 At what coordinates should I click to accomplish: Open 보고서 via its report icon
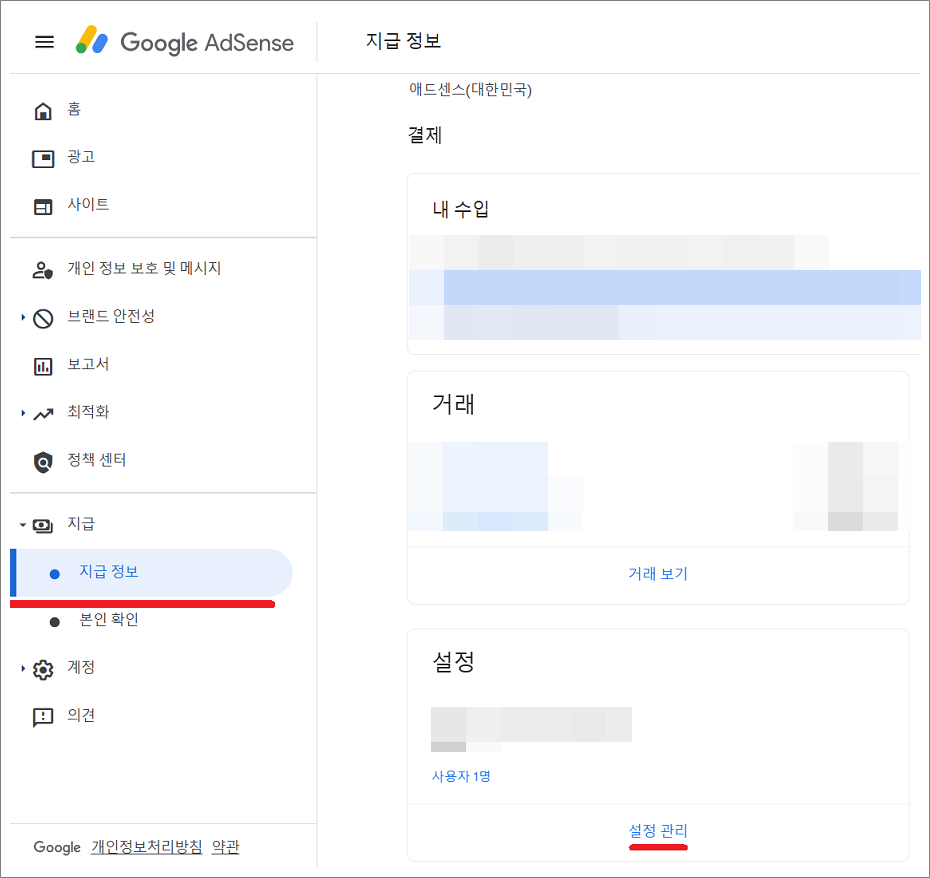[x=44, y=364]
